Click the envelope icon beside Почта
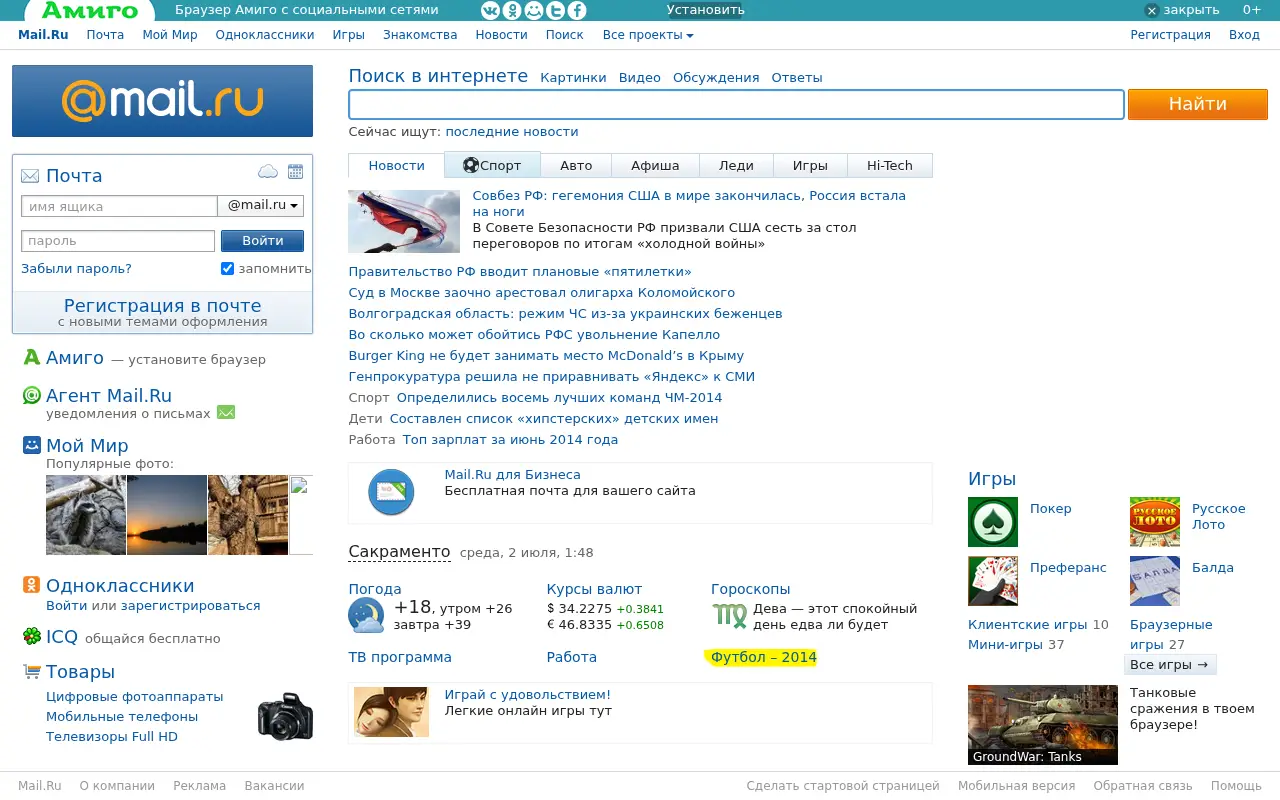 (x=30, y=176)
